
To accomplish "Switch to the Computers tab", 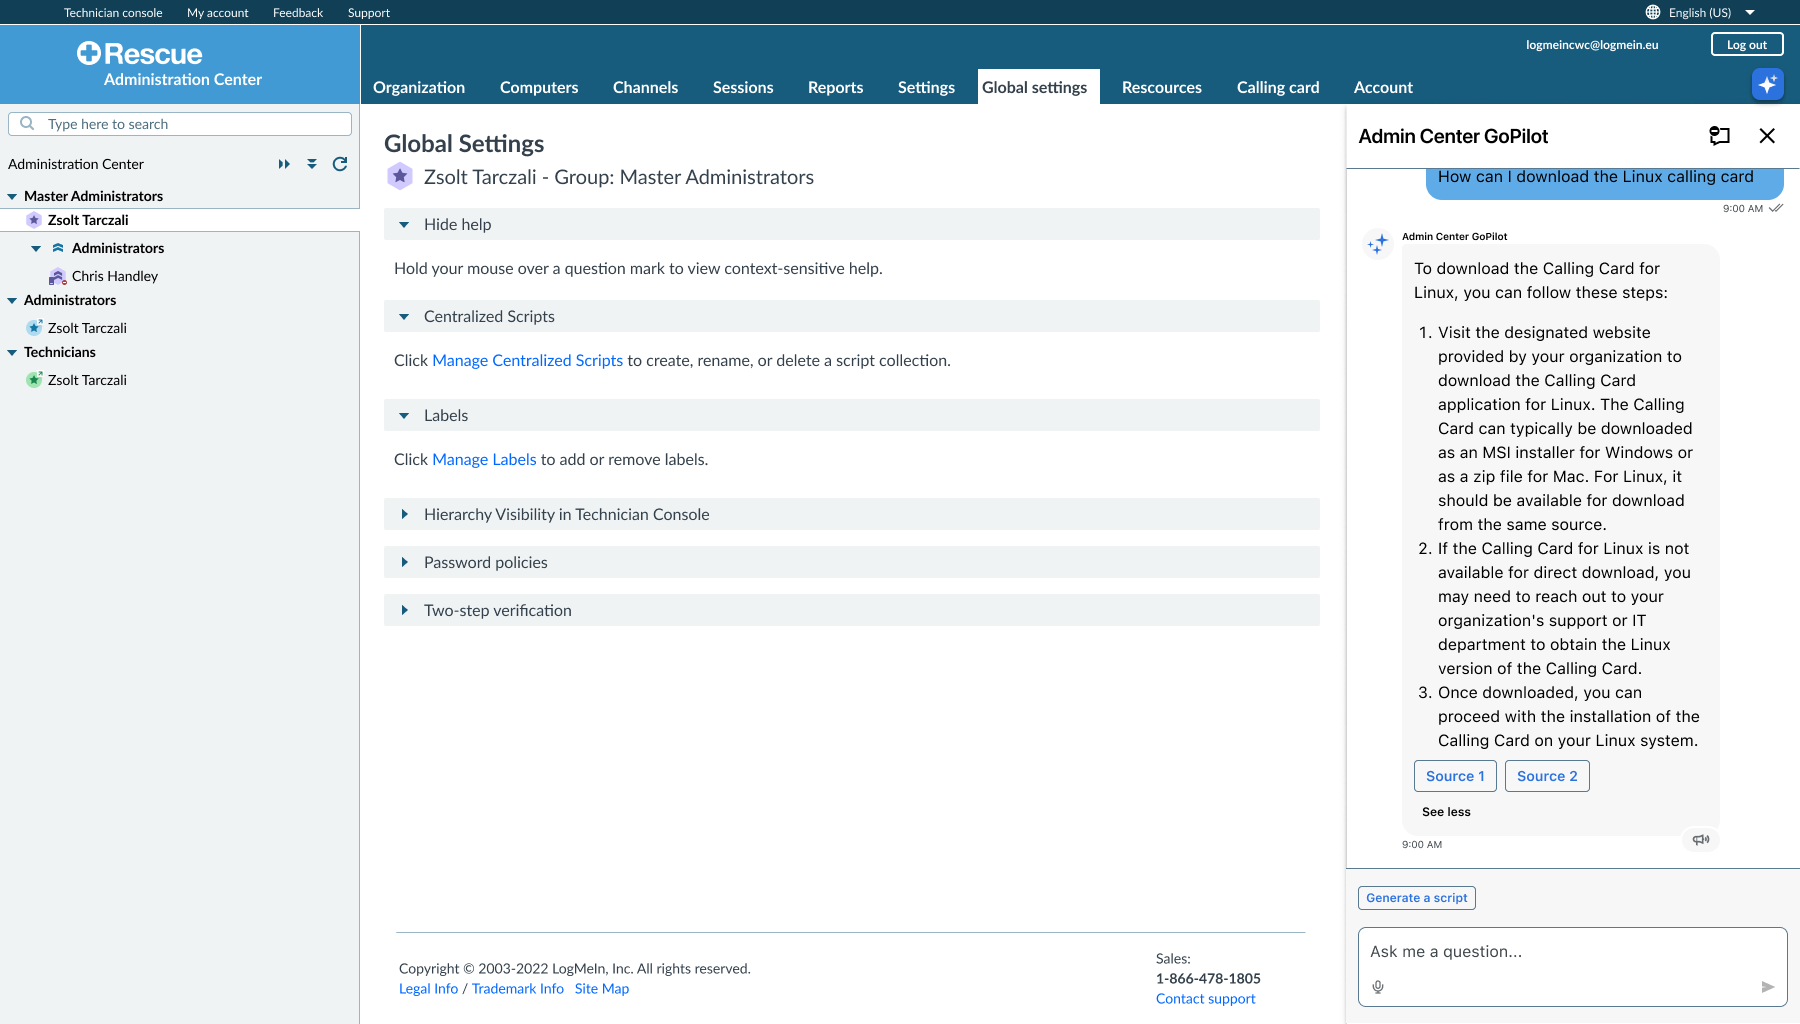I will (x=539, y=87).
